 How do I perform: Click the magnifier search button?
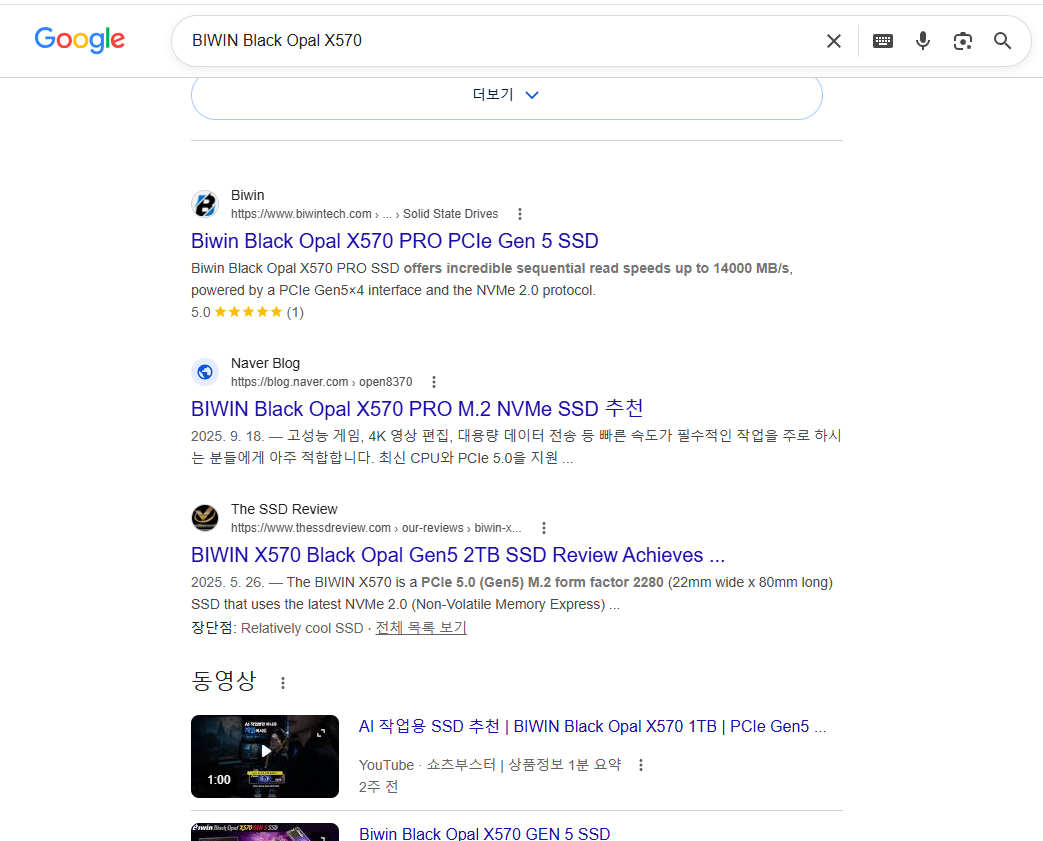click(x=1002, y=41)
